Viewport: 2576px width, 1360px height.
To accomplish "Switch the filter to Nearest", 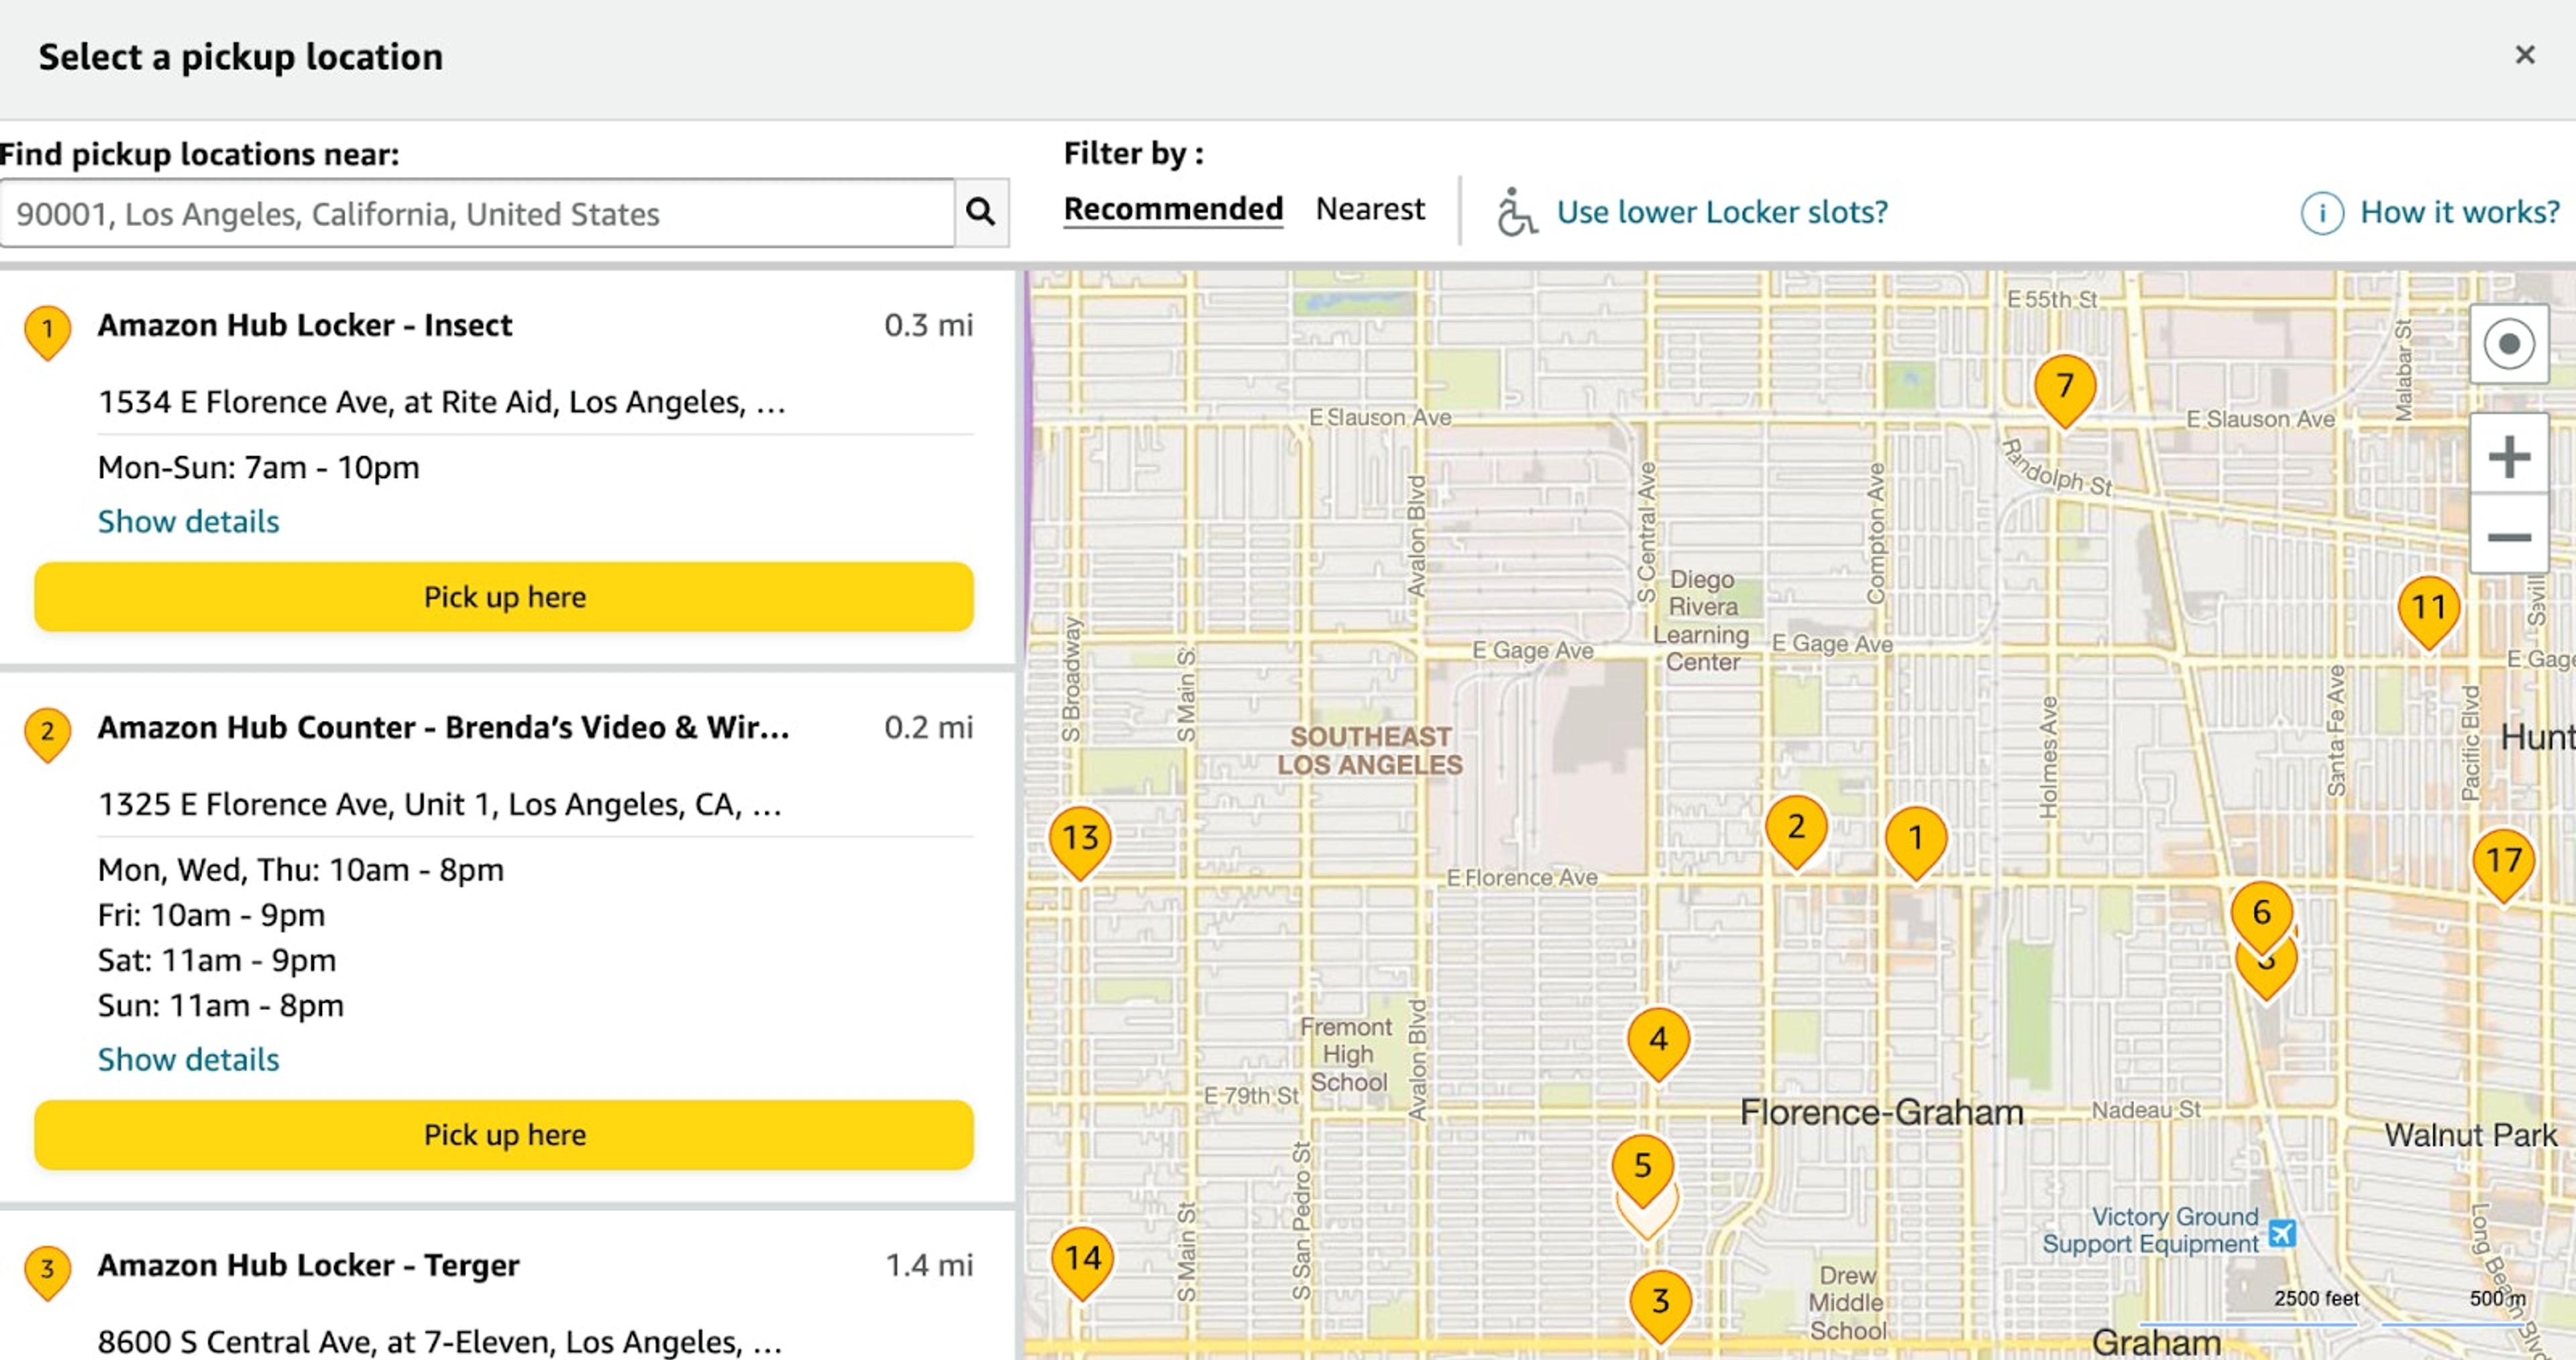I will tap(1369, 209).
